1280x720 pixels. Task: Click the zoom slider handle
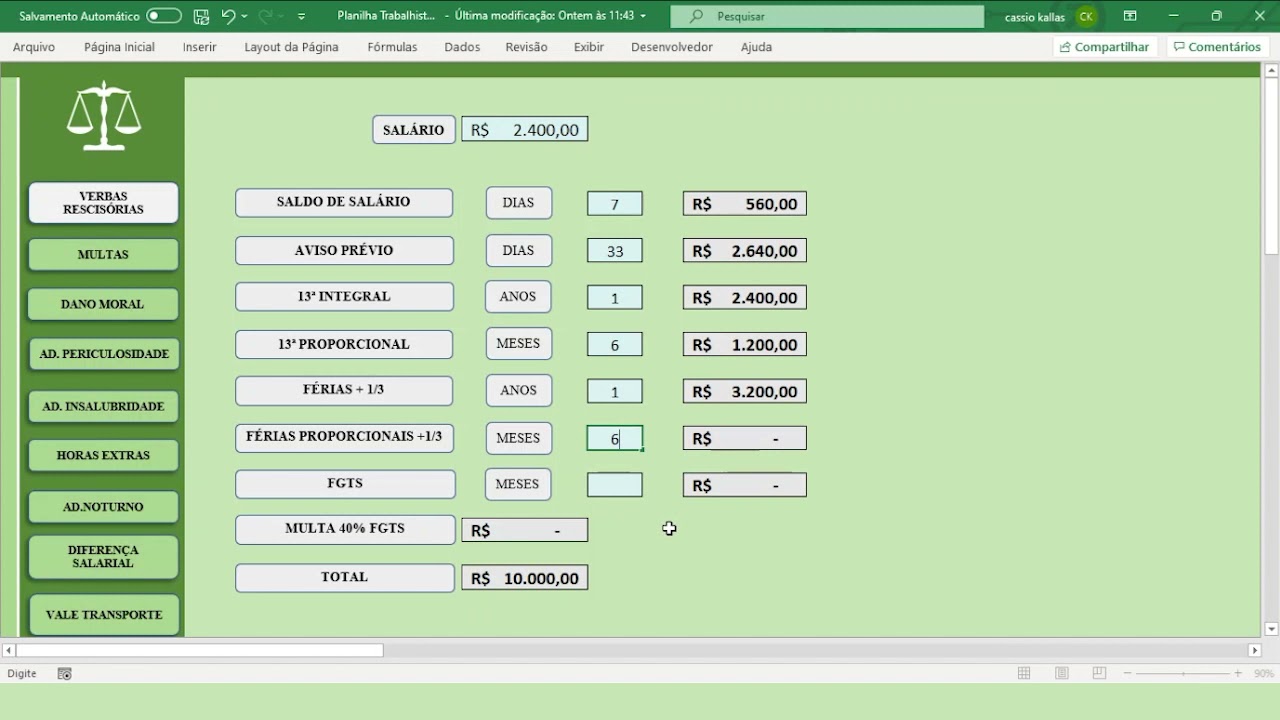click(x=1183, y=674)
